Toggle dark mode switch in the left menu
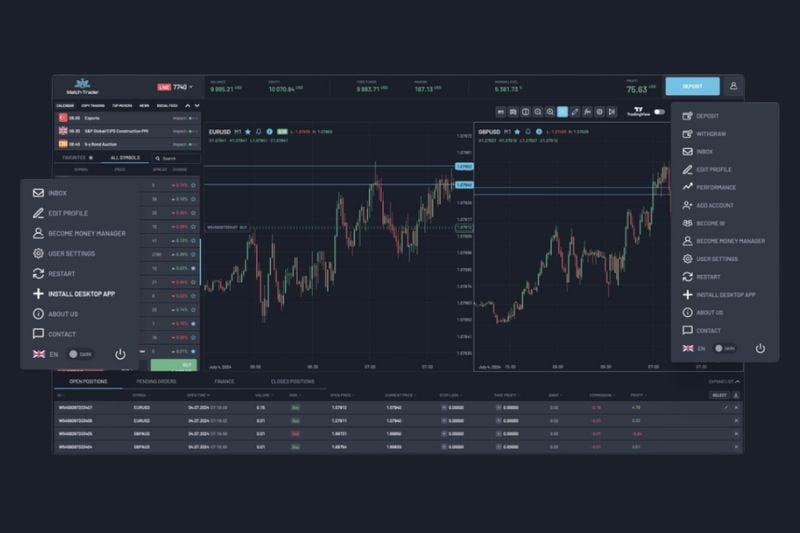Screen dimensions: 800x533 82,354
